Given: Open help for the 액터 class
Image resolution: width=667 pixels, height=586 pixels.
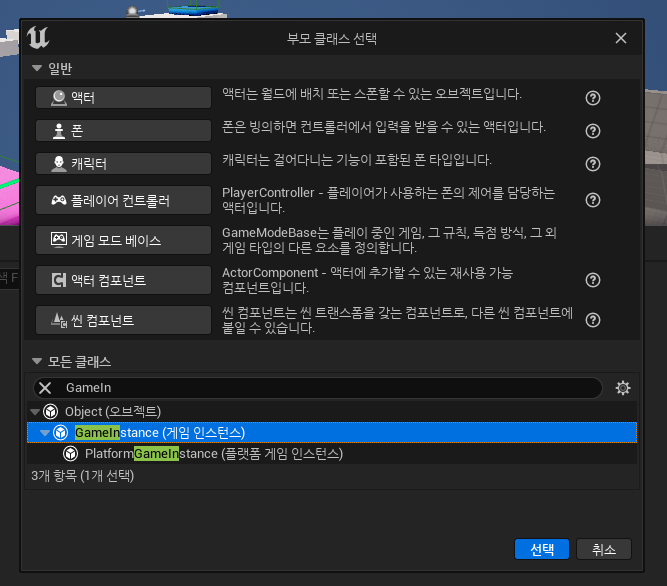Looking at the screenshot, I should [x=593, y=98].
